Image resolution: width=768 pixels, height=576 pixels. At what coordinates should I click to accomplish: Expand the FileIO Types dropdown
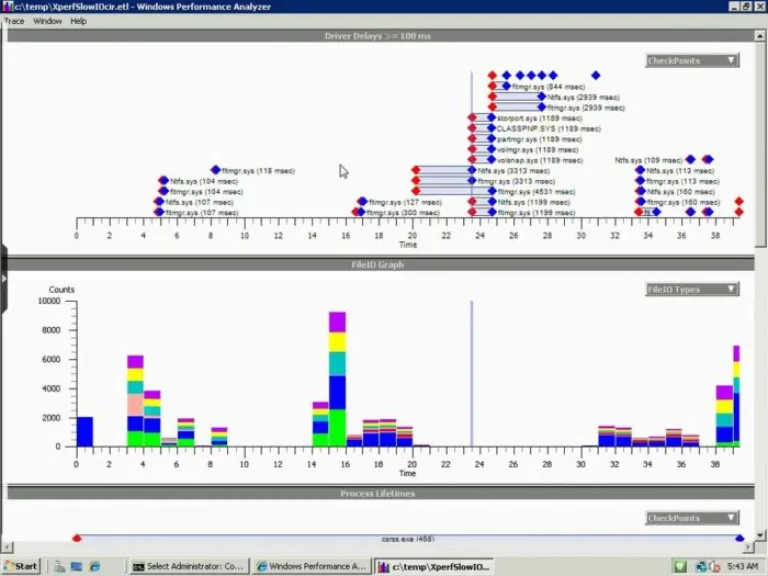click(x=692, y=289)
